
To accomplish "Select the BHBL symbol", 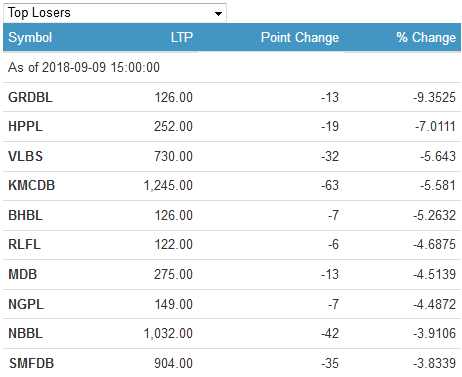I will 25,215.
